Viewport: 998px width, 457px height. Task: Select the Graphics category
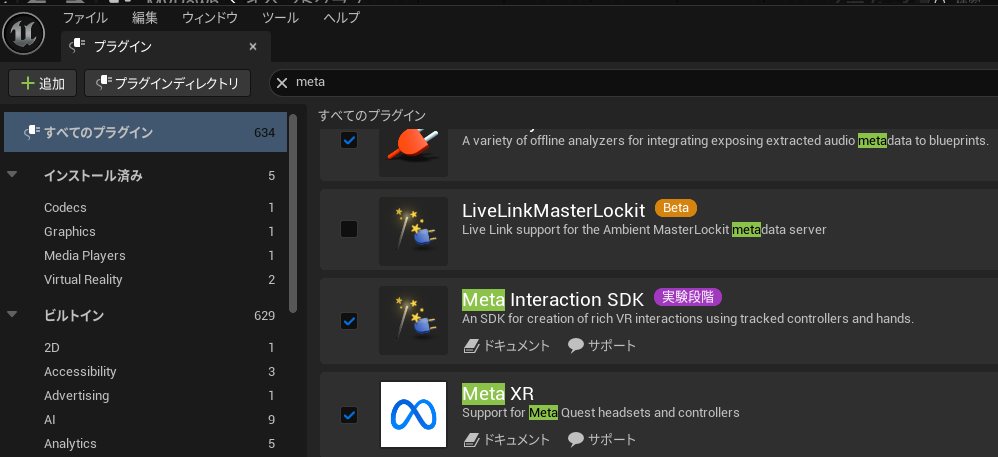tap(69, 232)
